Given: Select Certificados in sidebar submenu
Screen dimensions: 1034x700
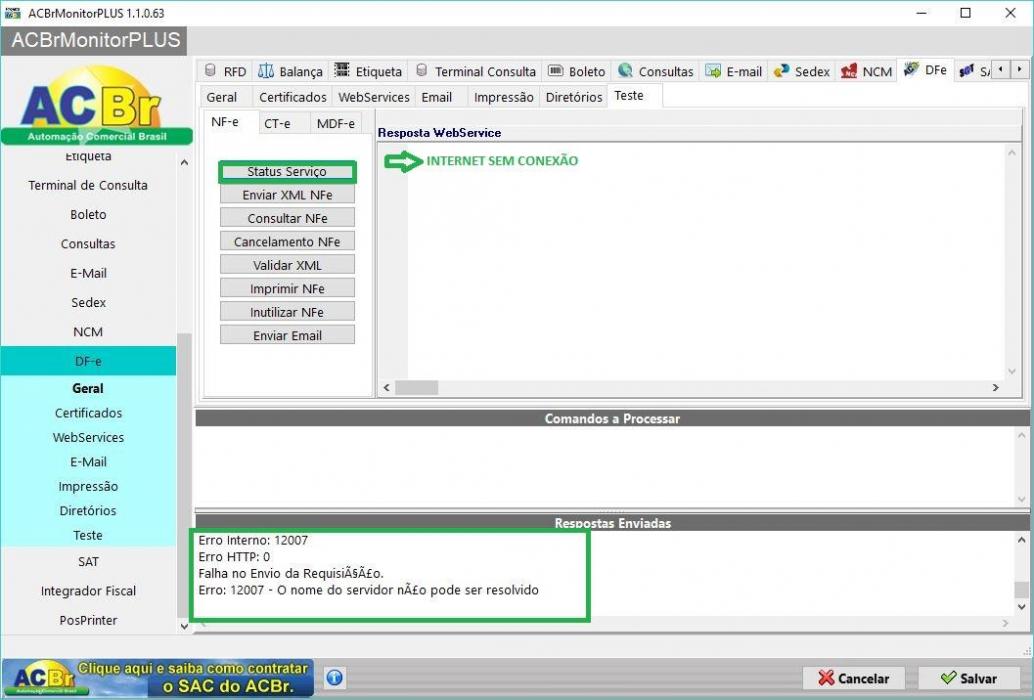Looking at the screenshot, I should (x=88, y=413).
